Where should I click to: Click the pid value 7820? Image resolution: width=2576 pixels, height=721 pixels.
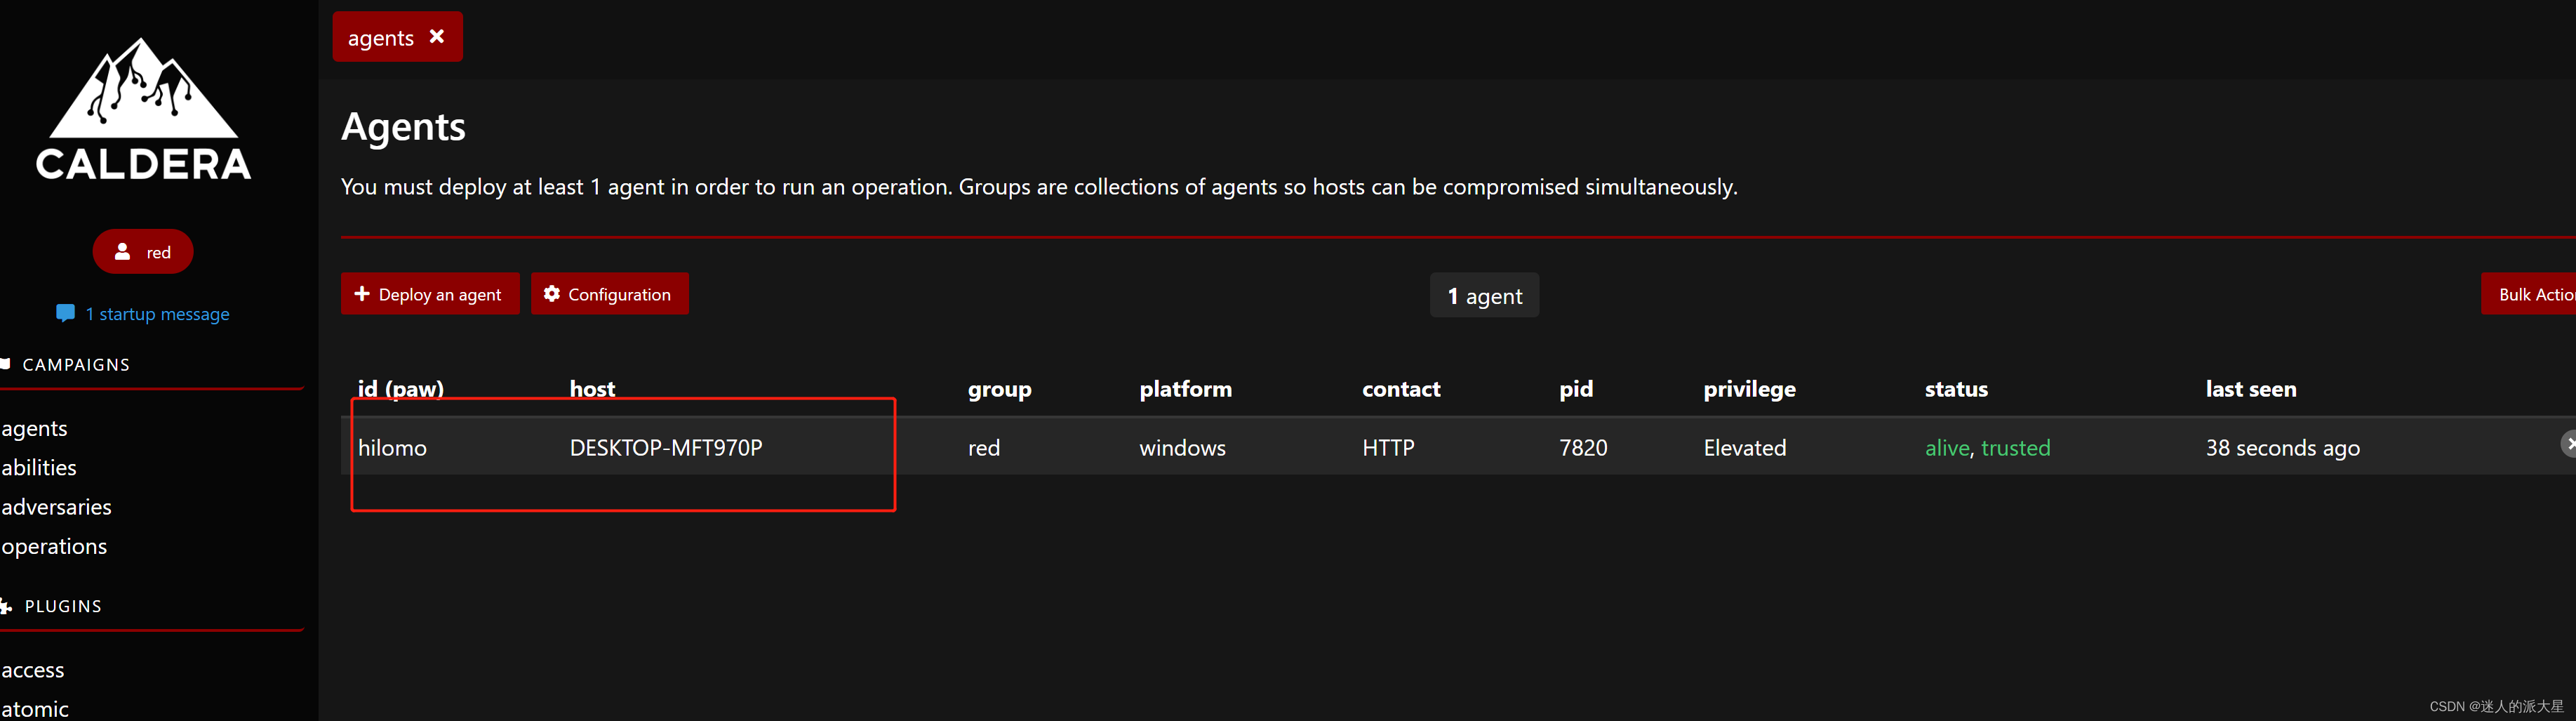(1583, 448)
